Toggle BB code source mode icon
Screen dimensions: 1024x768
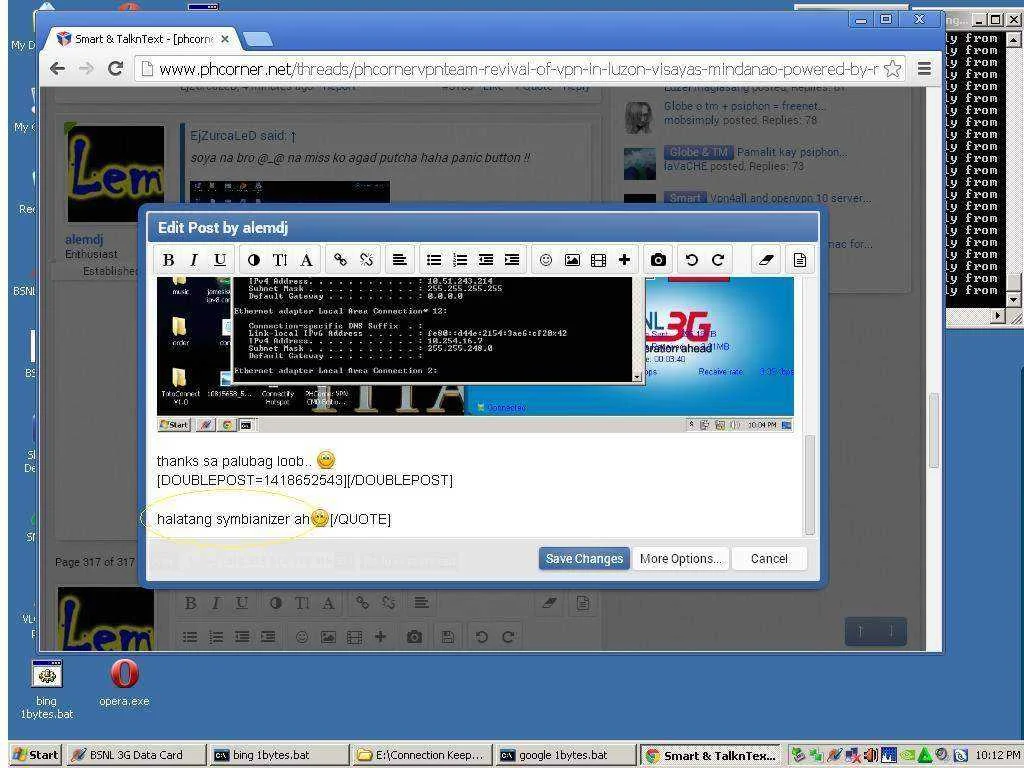pyautogui.click(x=799, y=260)
